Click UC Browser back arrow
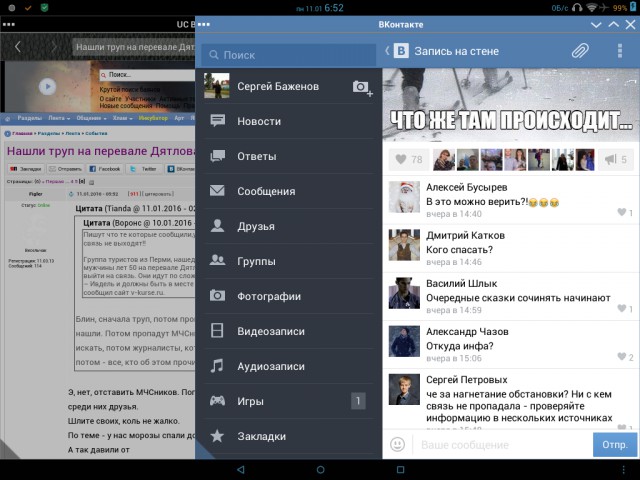640x480 pixels. (18, 47)
